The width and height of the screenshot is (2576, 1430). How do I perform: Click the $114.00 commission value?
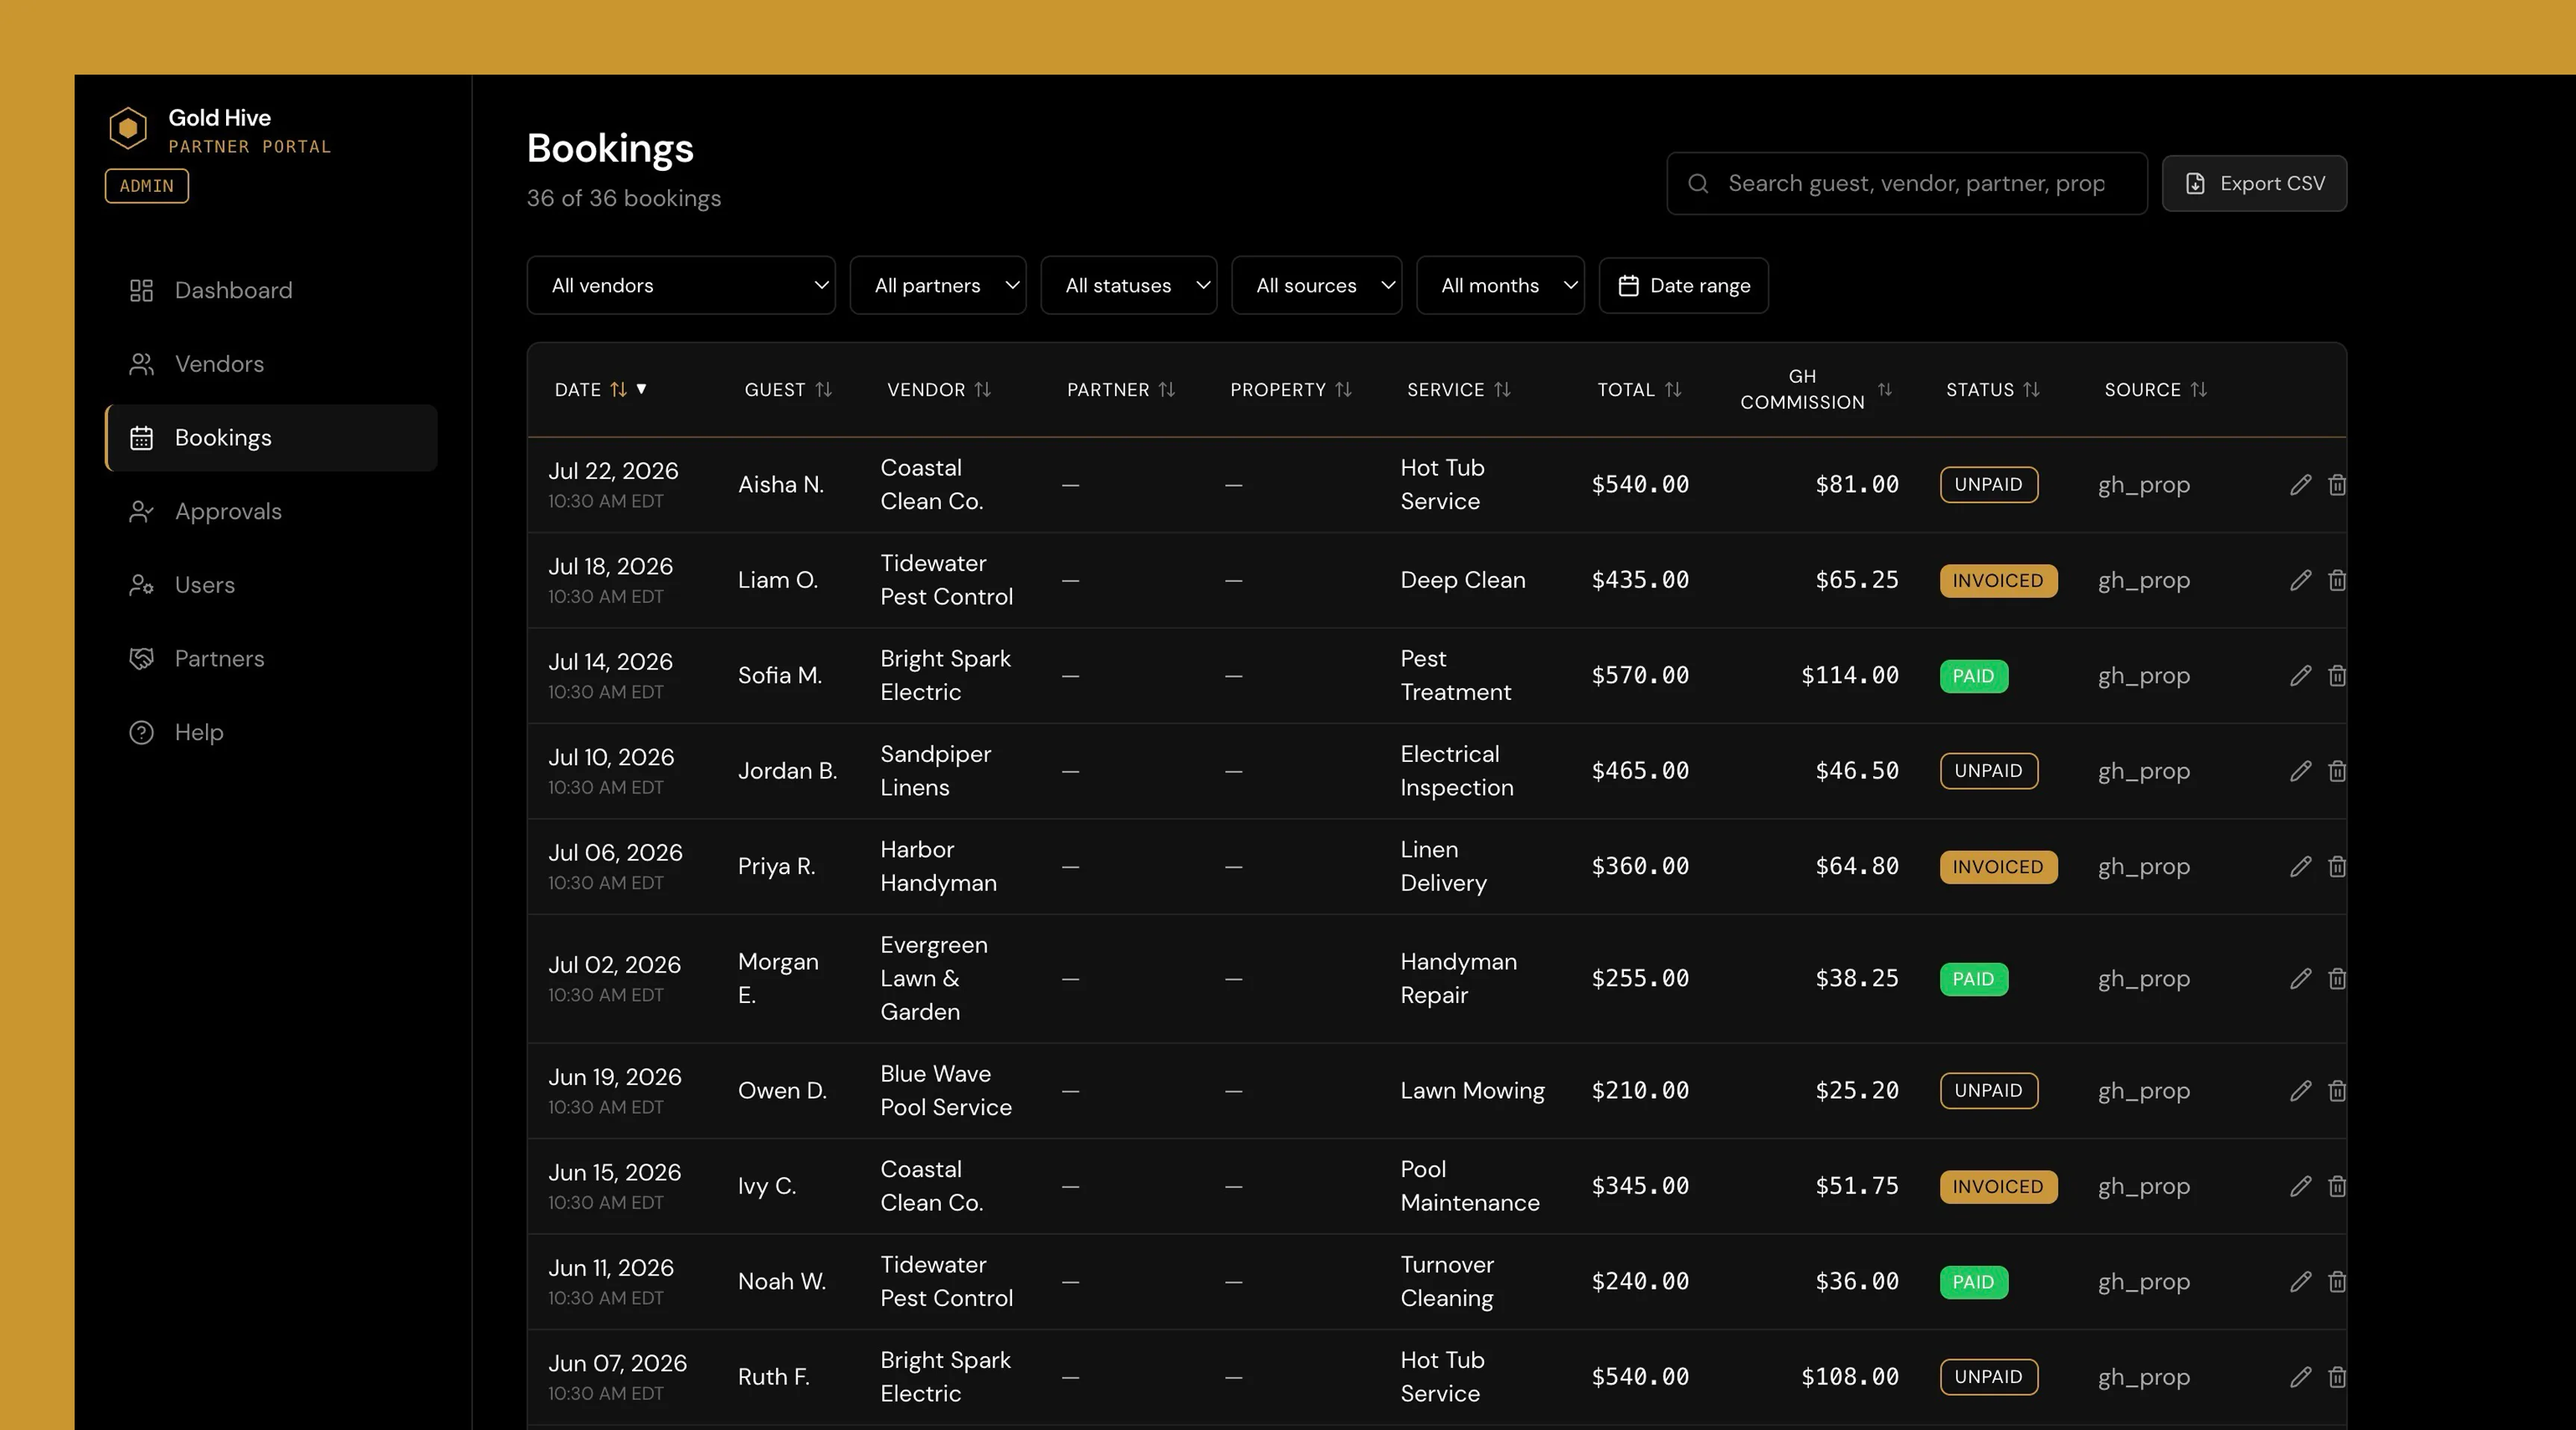pos(1849,676)
